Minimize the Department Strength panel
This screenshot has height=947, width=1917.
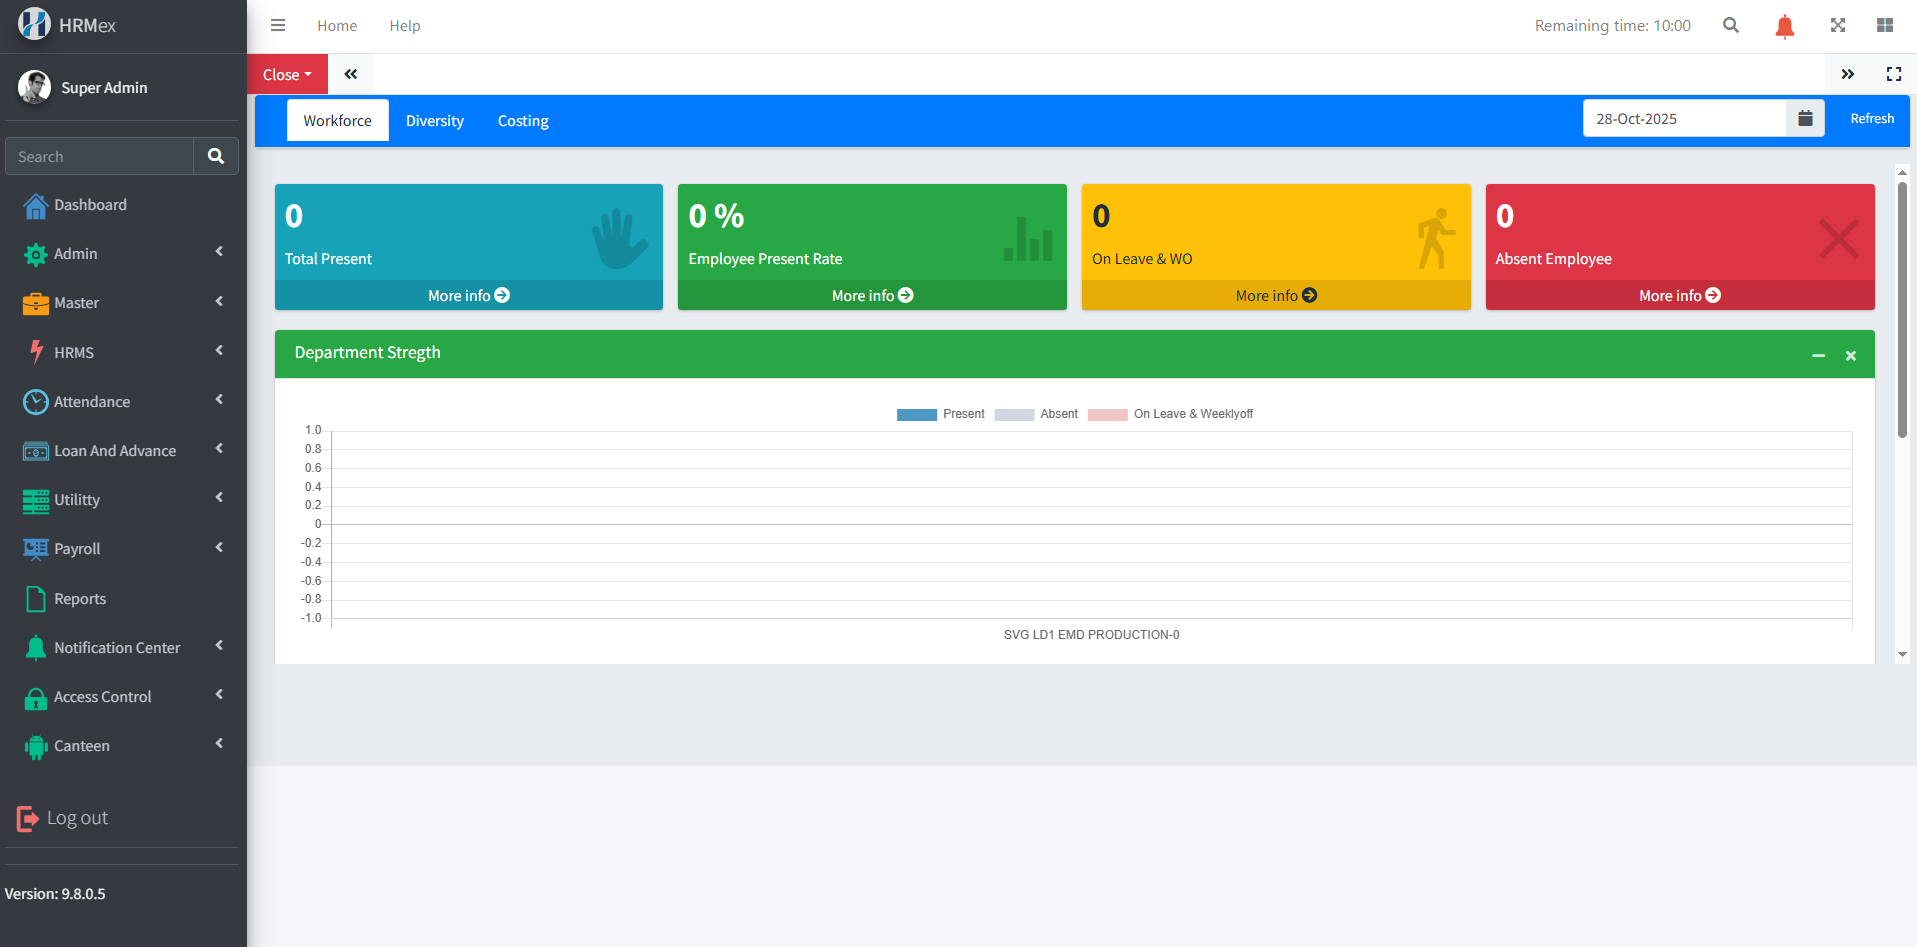click(x=1819, y=355)
